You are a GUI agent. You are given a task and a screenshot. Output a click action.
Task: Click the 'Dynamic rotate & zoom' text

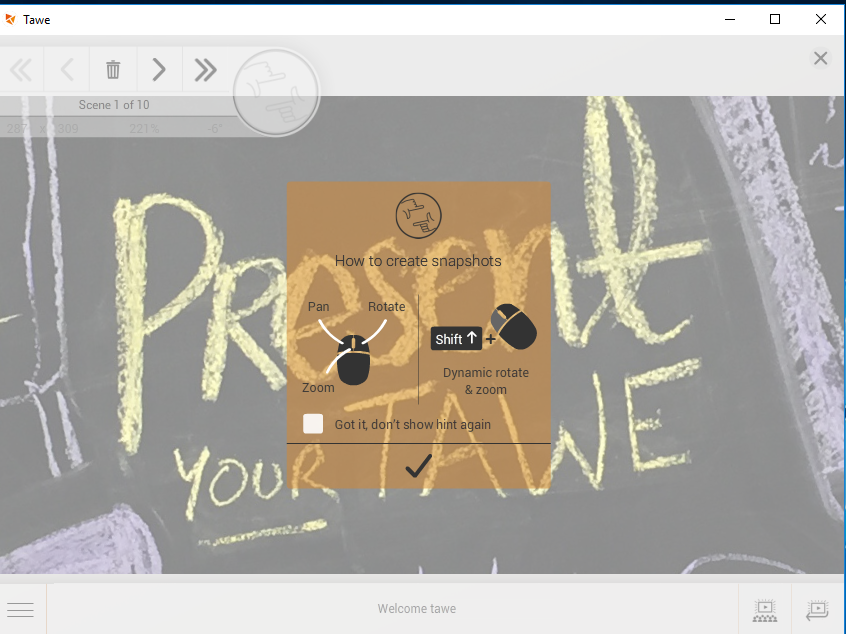(486, 381)
